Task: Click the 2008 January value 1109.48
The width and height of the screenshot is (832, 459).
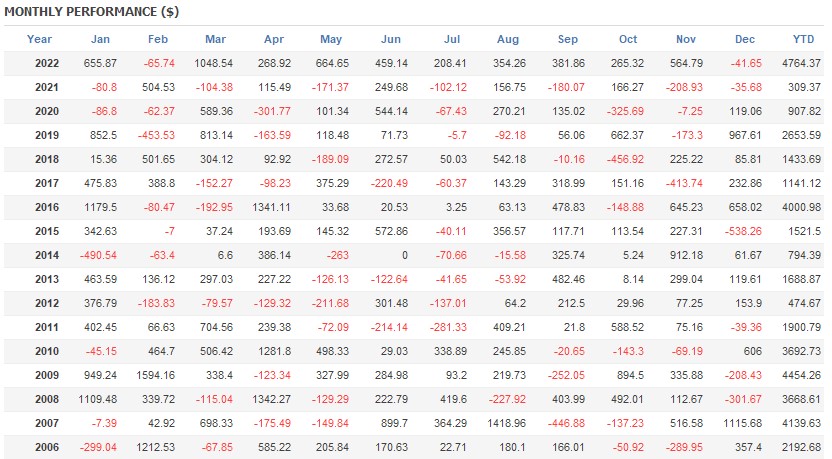Action: 98,399
